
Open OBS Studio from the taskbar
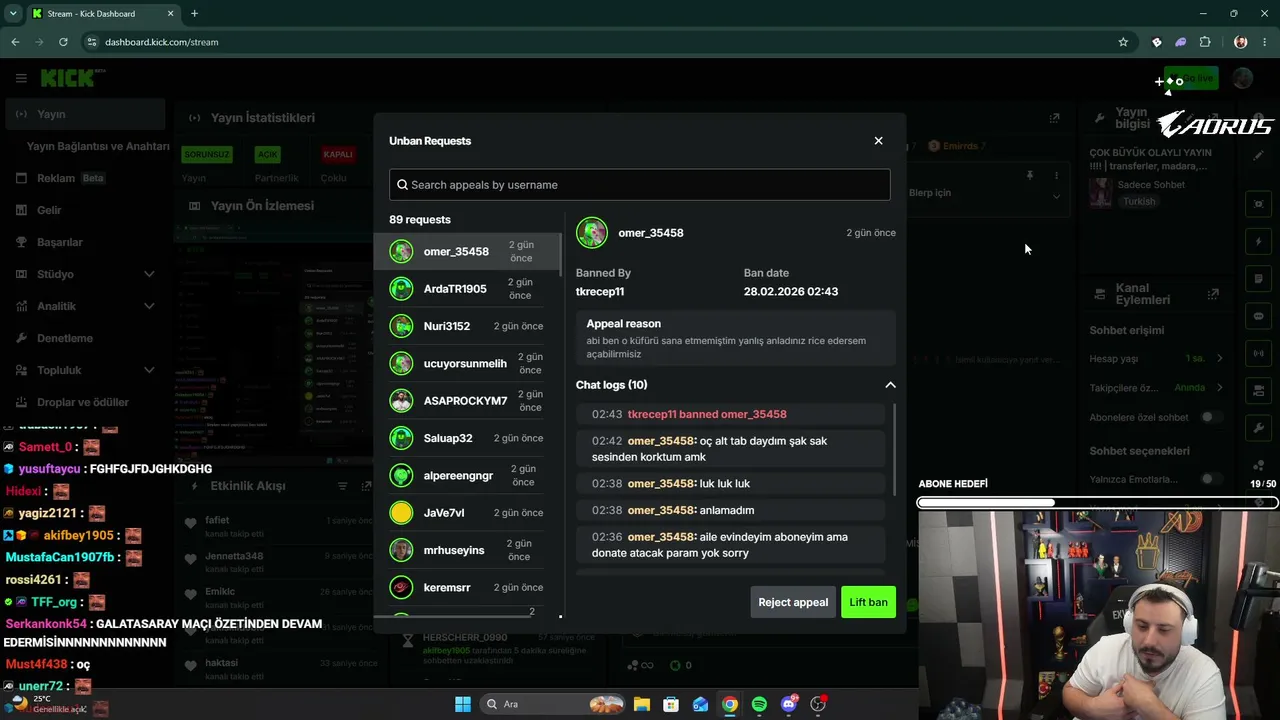coord(818,704)
